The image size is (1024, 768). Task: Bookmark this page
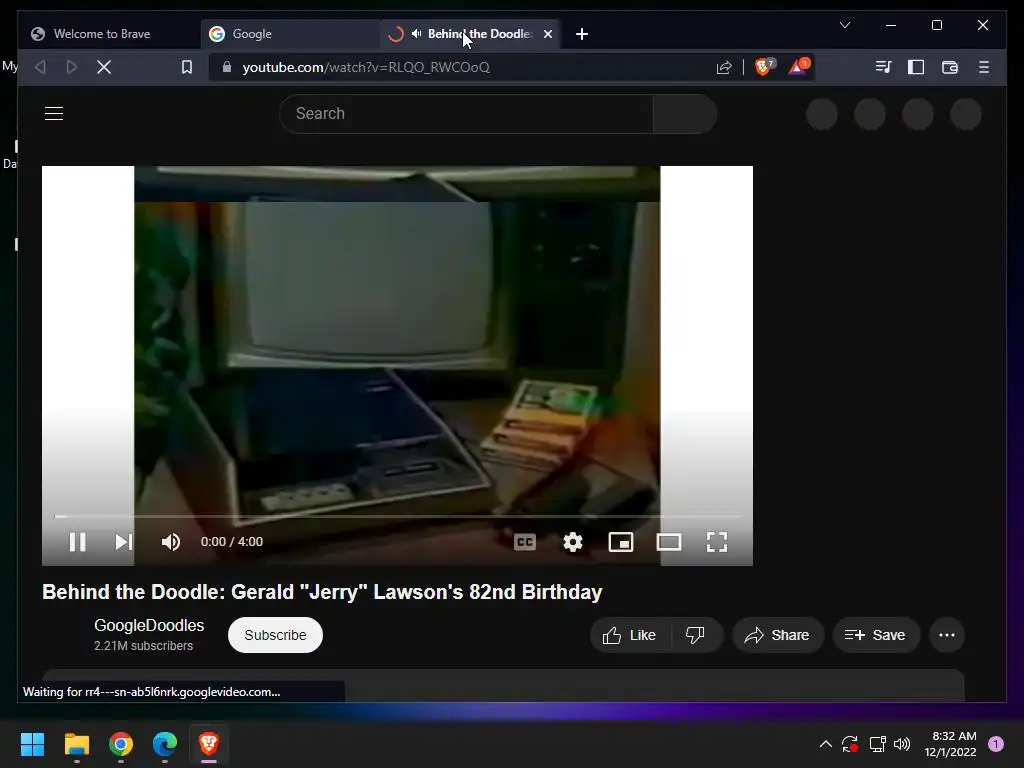point(187,67)
